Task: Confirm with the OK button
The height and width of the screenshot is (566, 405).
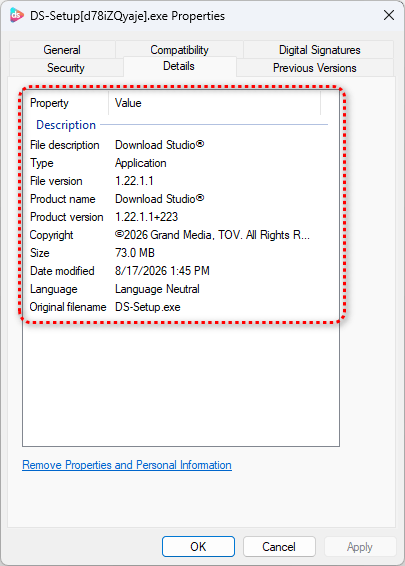Action: coord(198,547)
